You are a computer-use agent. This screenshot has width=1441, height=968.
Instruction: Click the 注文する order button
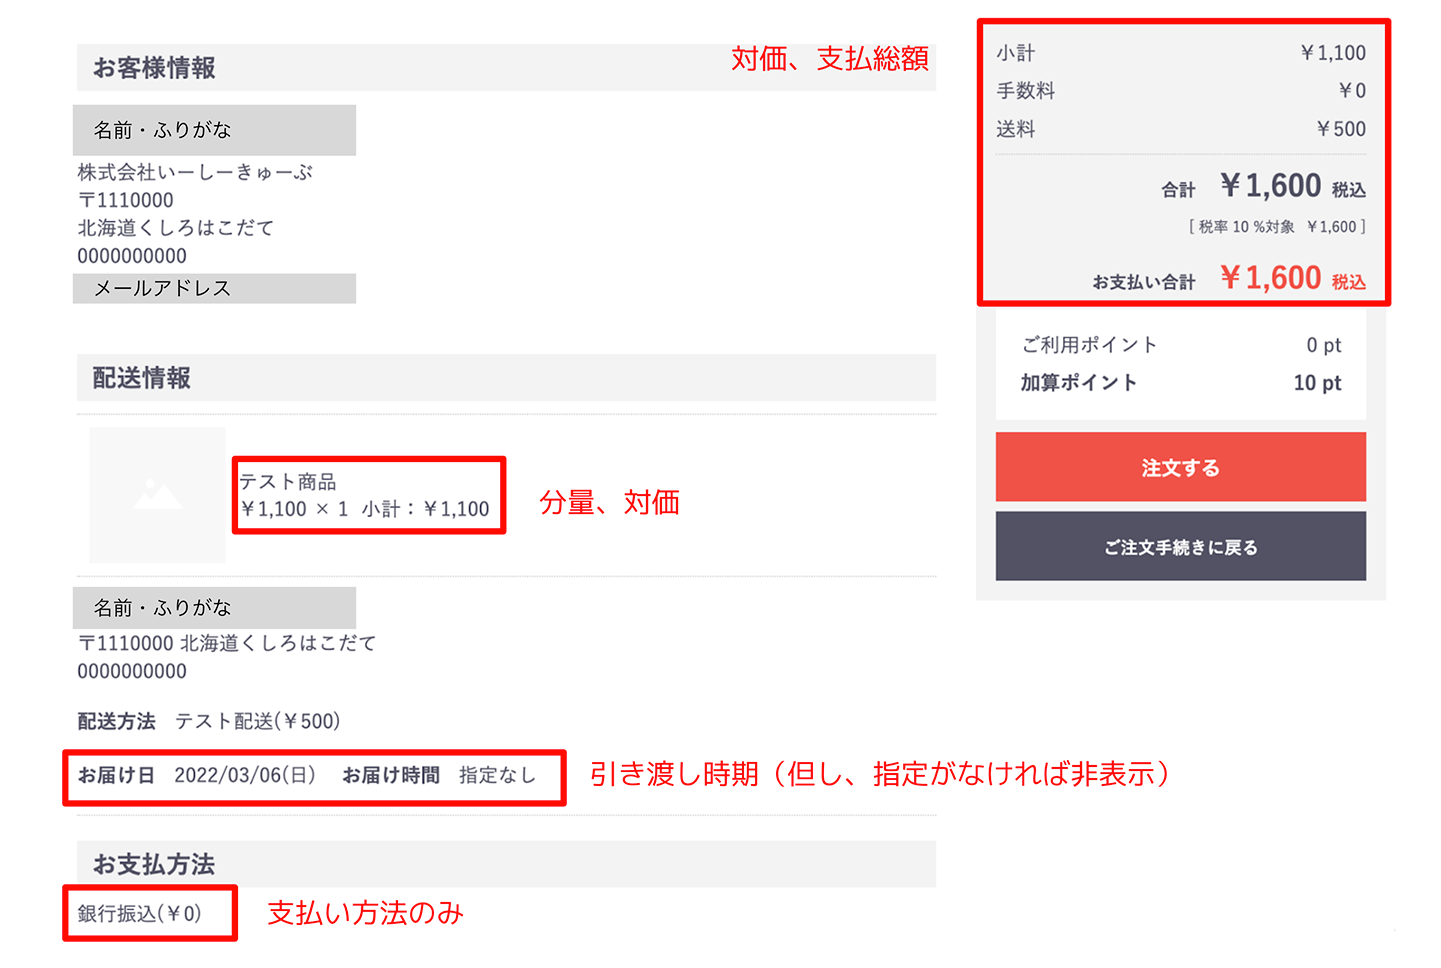tap(1180, 467)
